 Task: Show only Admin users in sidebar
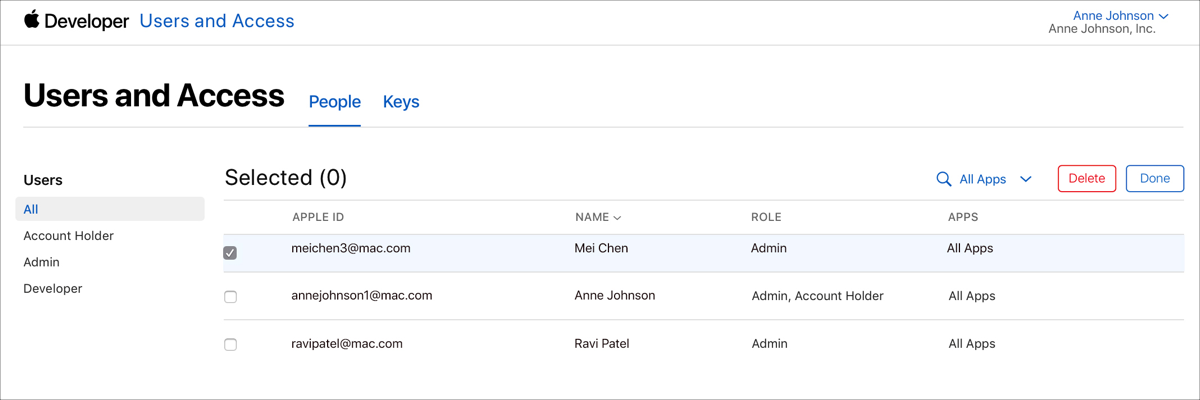coord(42,262)
